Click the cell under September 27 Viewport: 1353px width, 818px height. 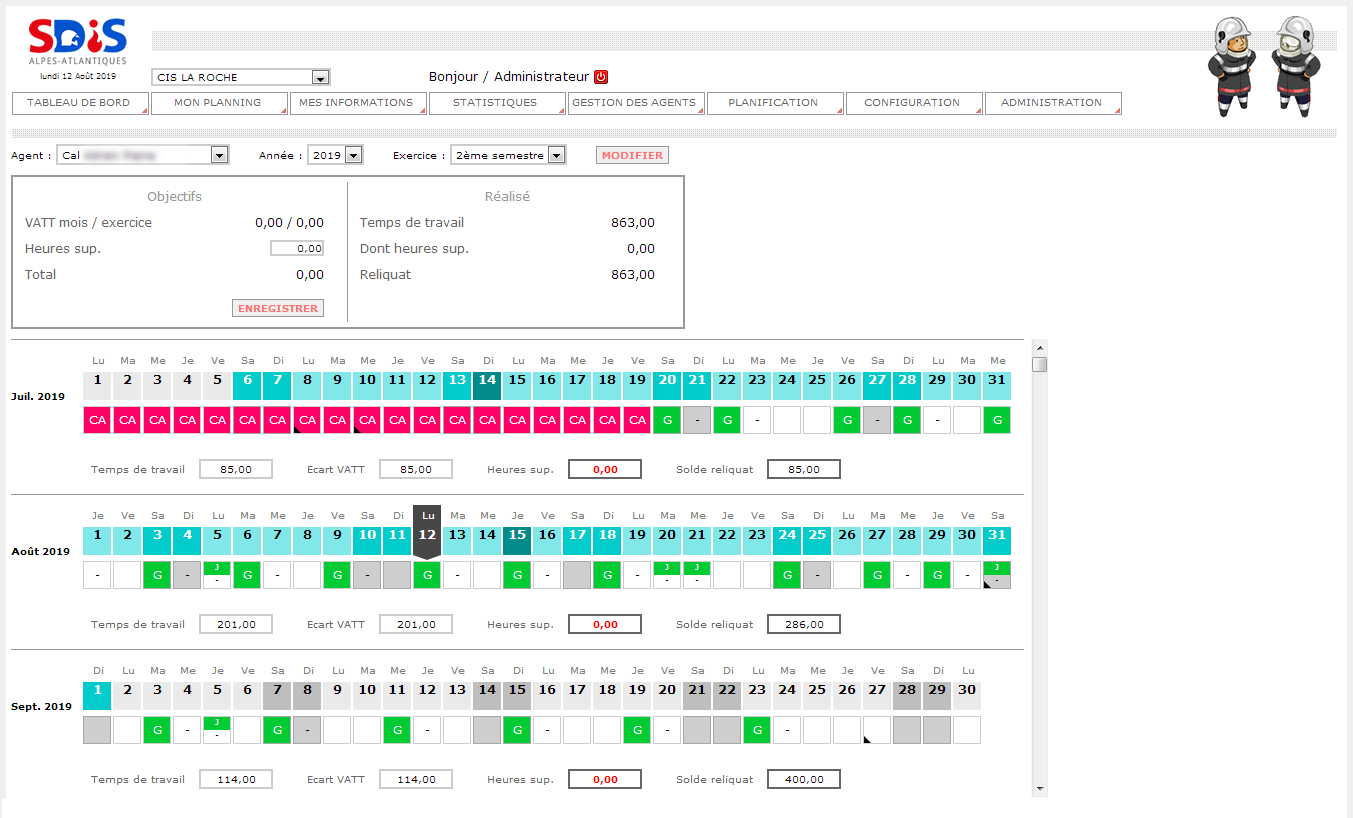coord(877,730)
